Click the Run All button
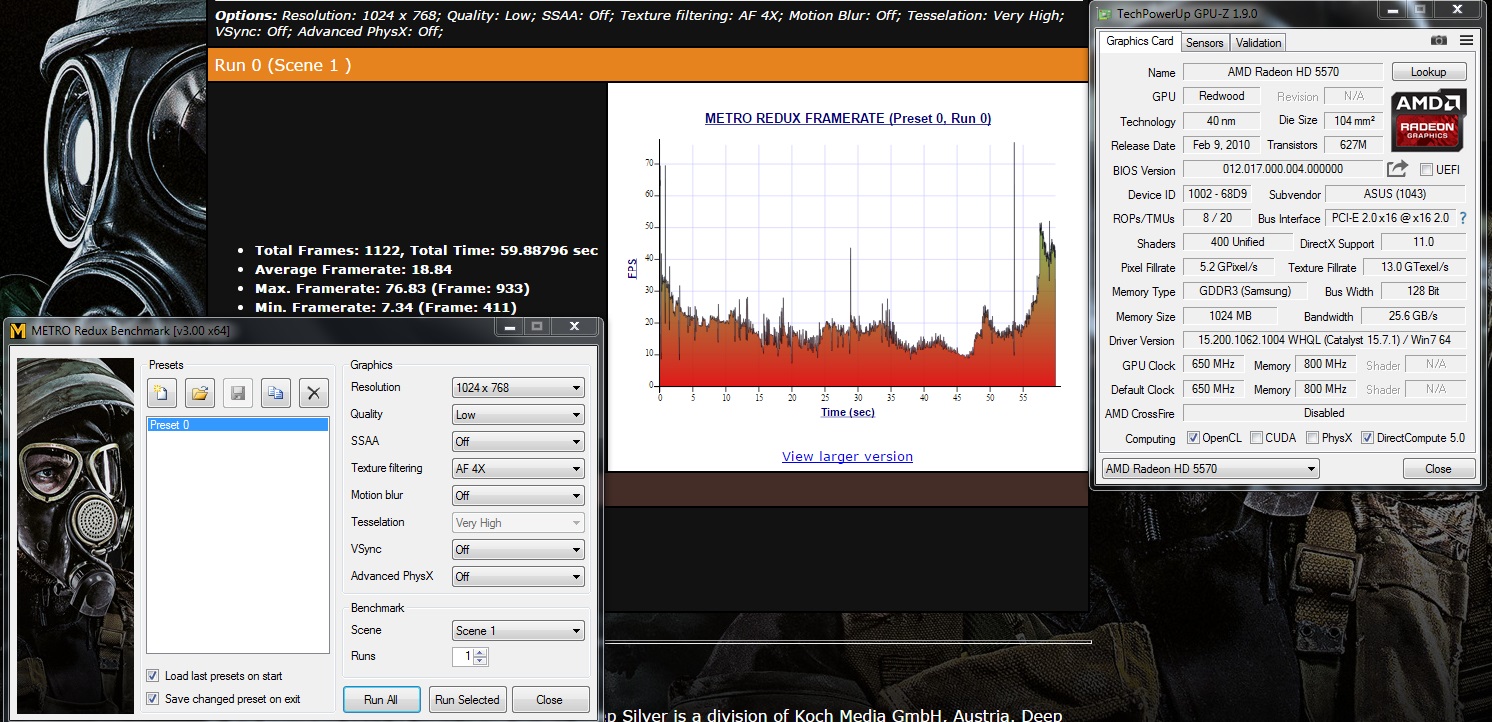Image resolution: width=1492 pixels, height=722 pixels. click(x=383, y=700)
